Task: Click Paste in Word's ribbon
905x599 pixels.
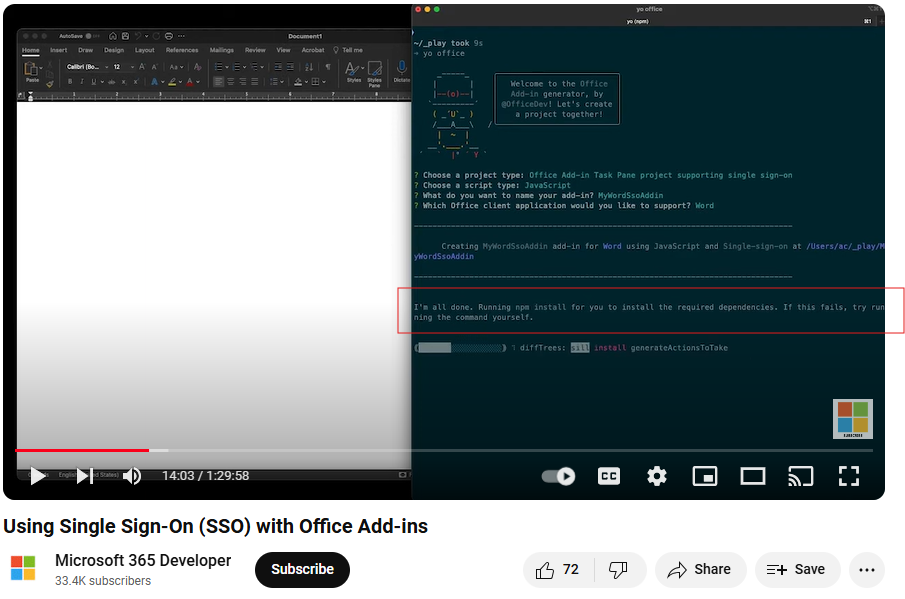Action: coord(32,72)
